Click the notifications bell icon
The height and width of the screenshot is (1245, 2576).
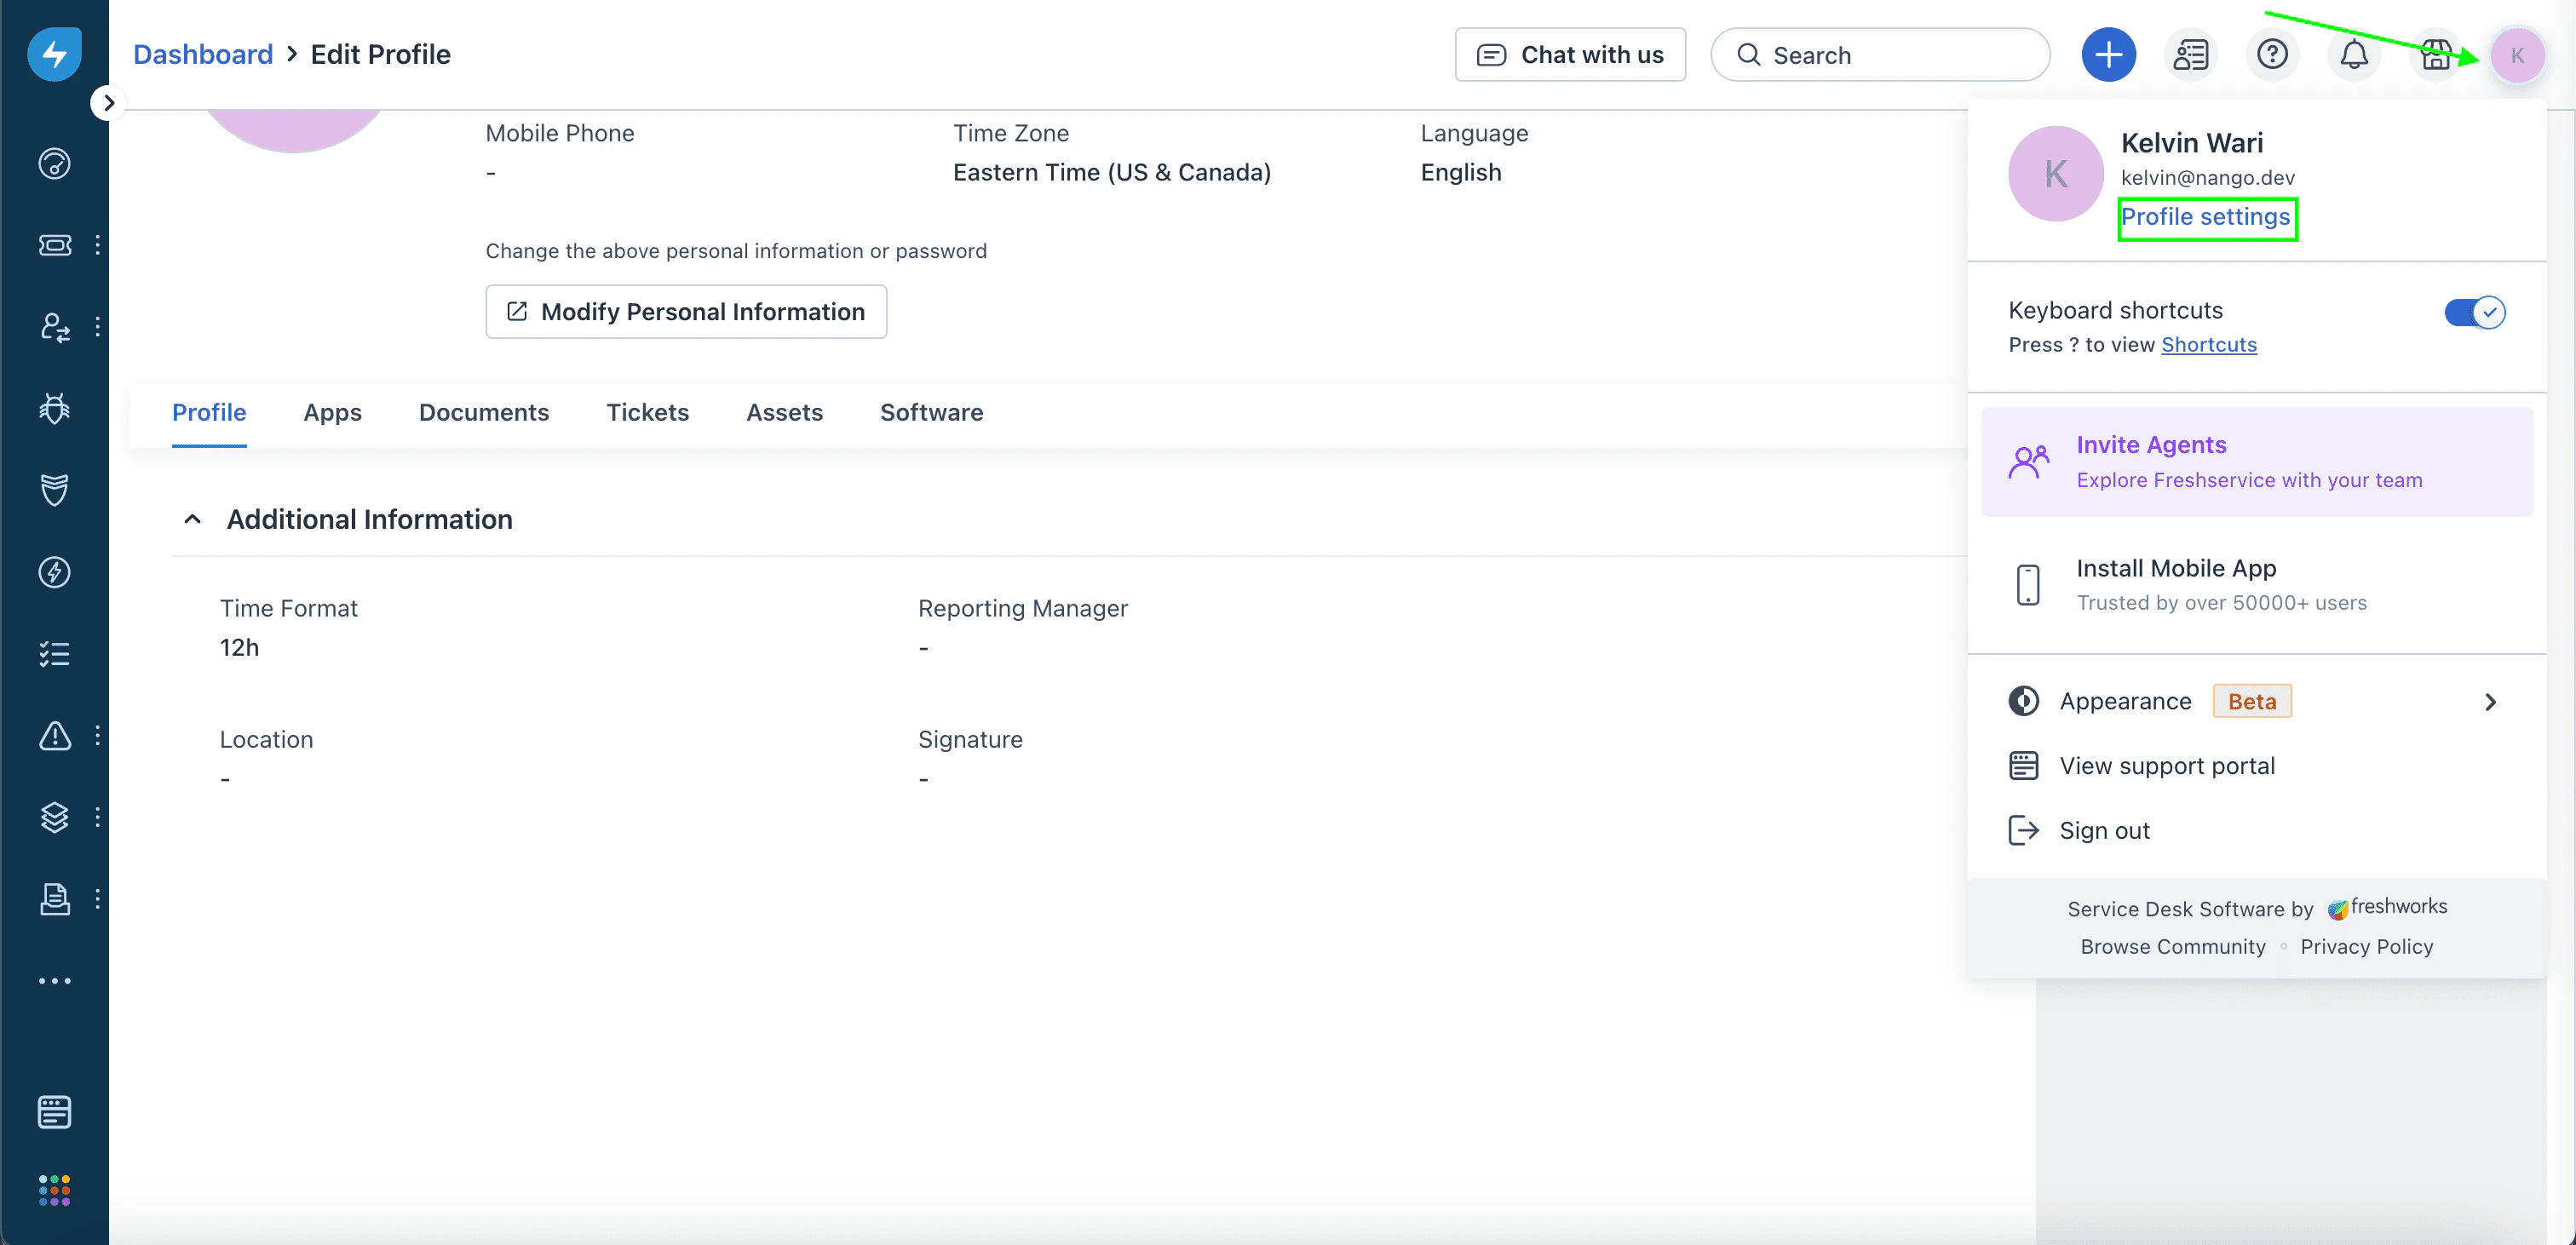2354,55
